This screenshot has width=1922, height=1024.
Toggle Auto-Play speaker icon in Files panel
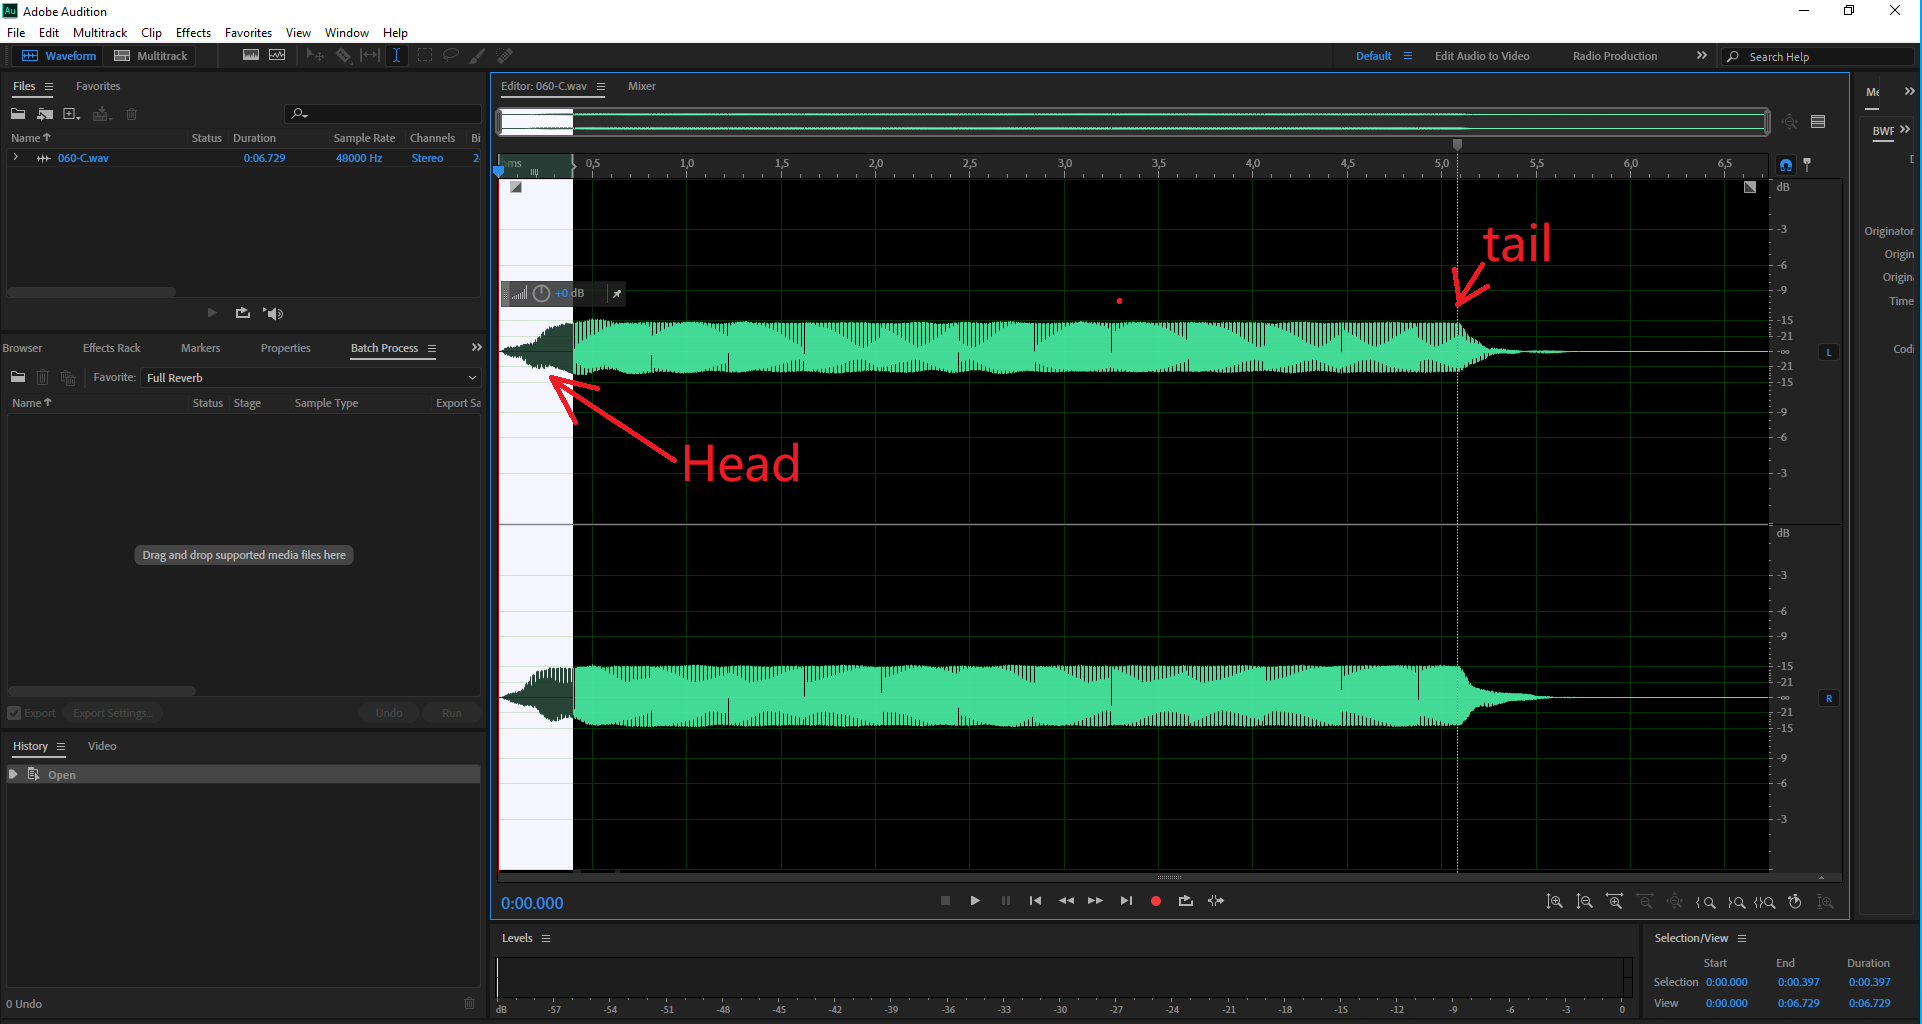pyautogui.click(x=274, y=313)
